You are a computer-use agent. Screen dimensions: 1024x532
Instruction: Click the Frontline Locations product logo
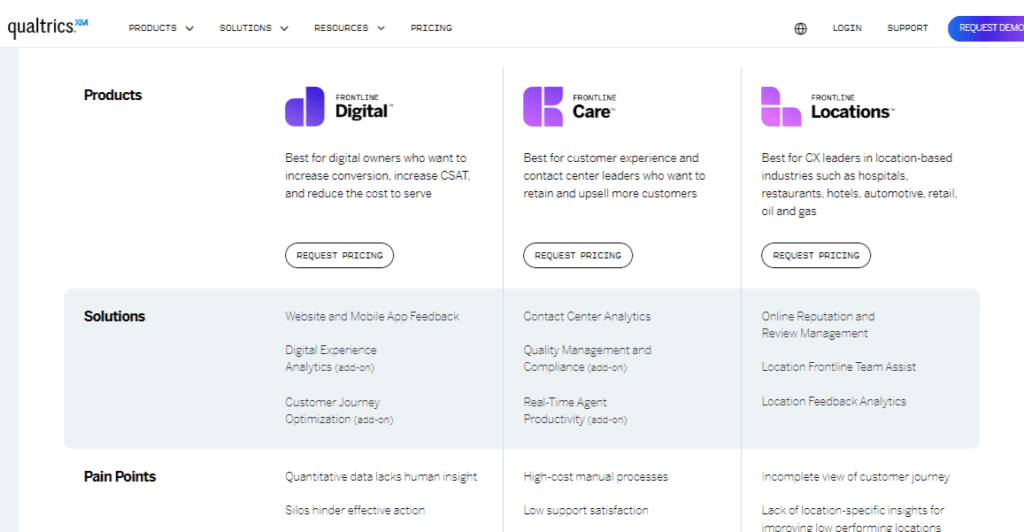click(x=827, y=106)
